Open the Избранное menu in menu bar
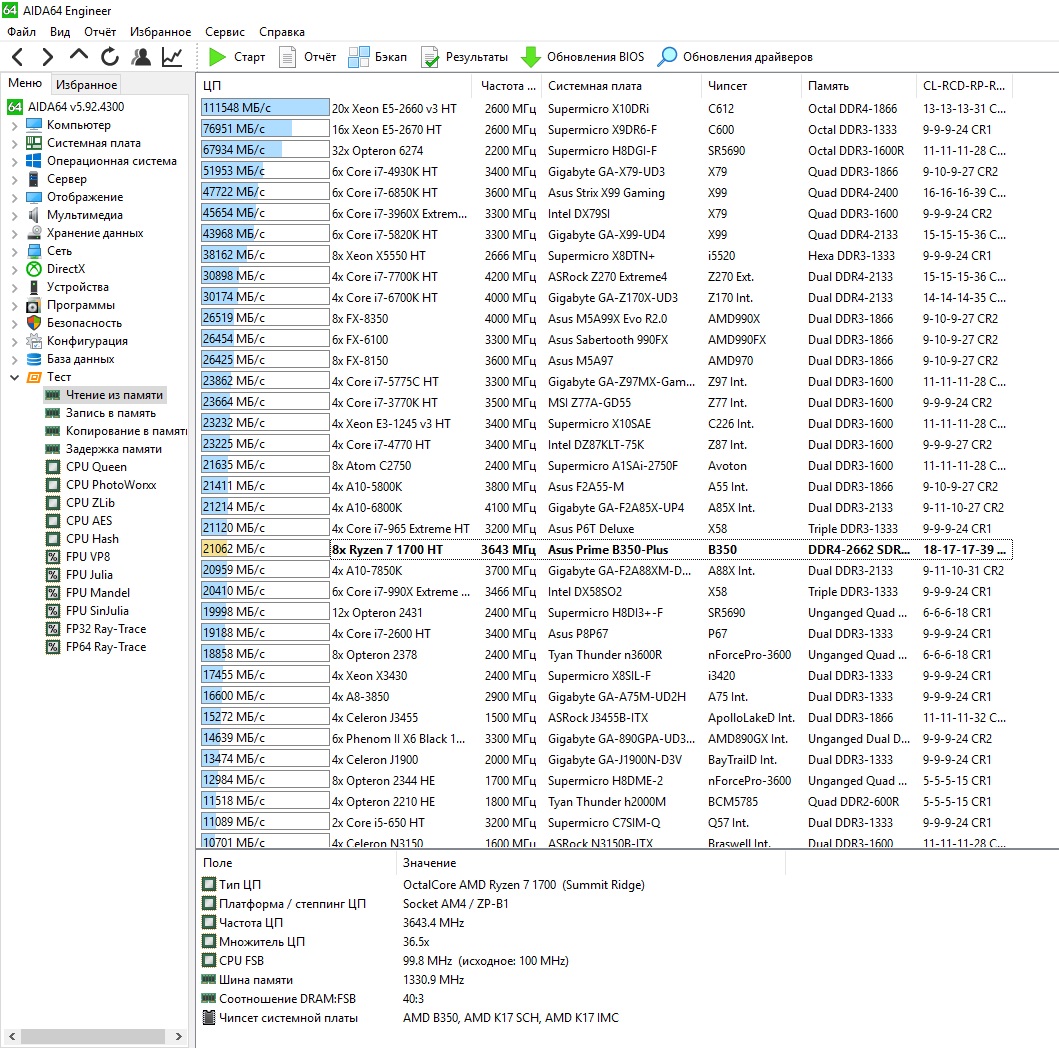This screenshot has width=1059, height=1048. [160, 32]
